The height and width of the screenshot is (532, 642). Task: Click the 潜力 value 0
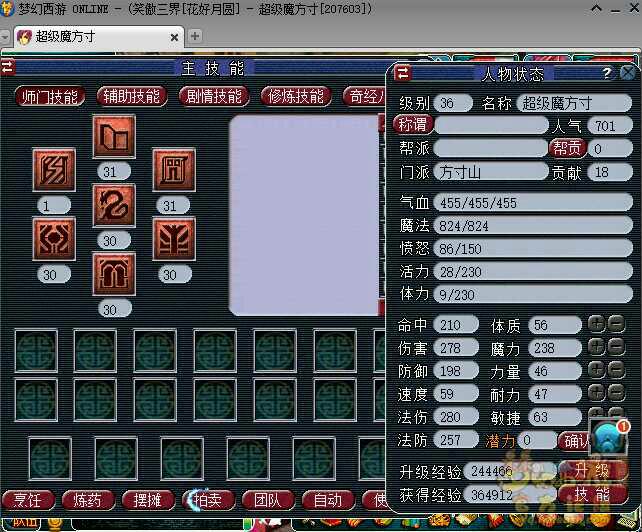coord(537,440)
